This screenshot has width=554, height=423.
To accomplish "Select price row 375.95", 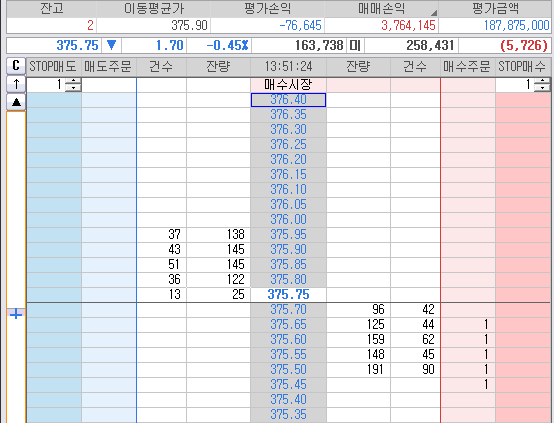I will (x=288, y=235).
